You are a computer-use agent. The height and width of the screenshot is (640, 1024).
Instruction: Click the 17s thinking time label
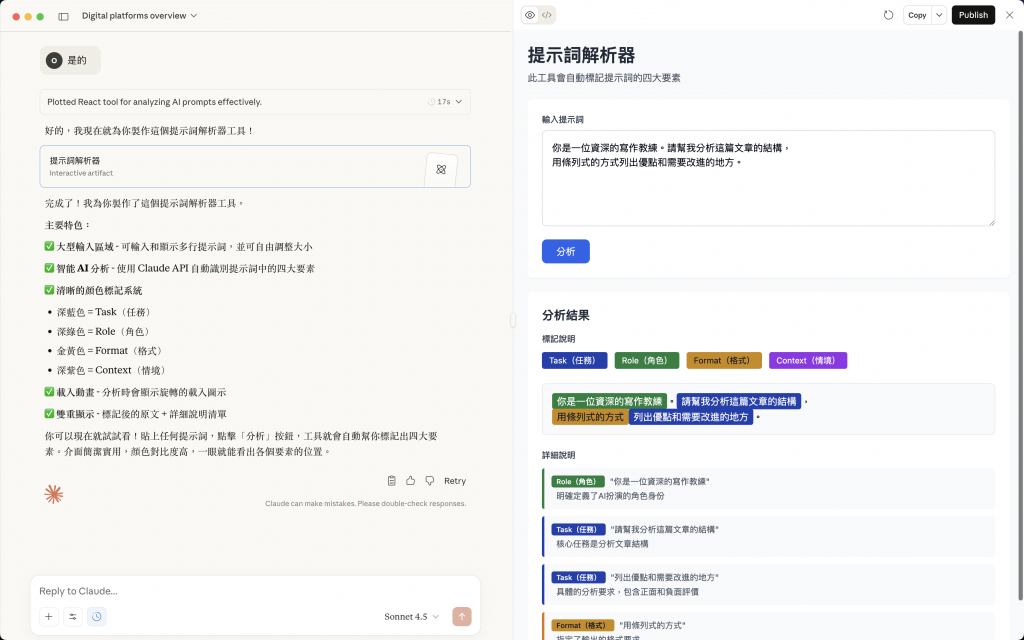pyautogui.click(x=443, y=102)
